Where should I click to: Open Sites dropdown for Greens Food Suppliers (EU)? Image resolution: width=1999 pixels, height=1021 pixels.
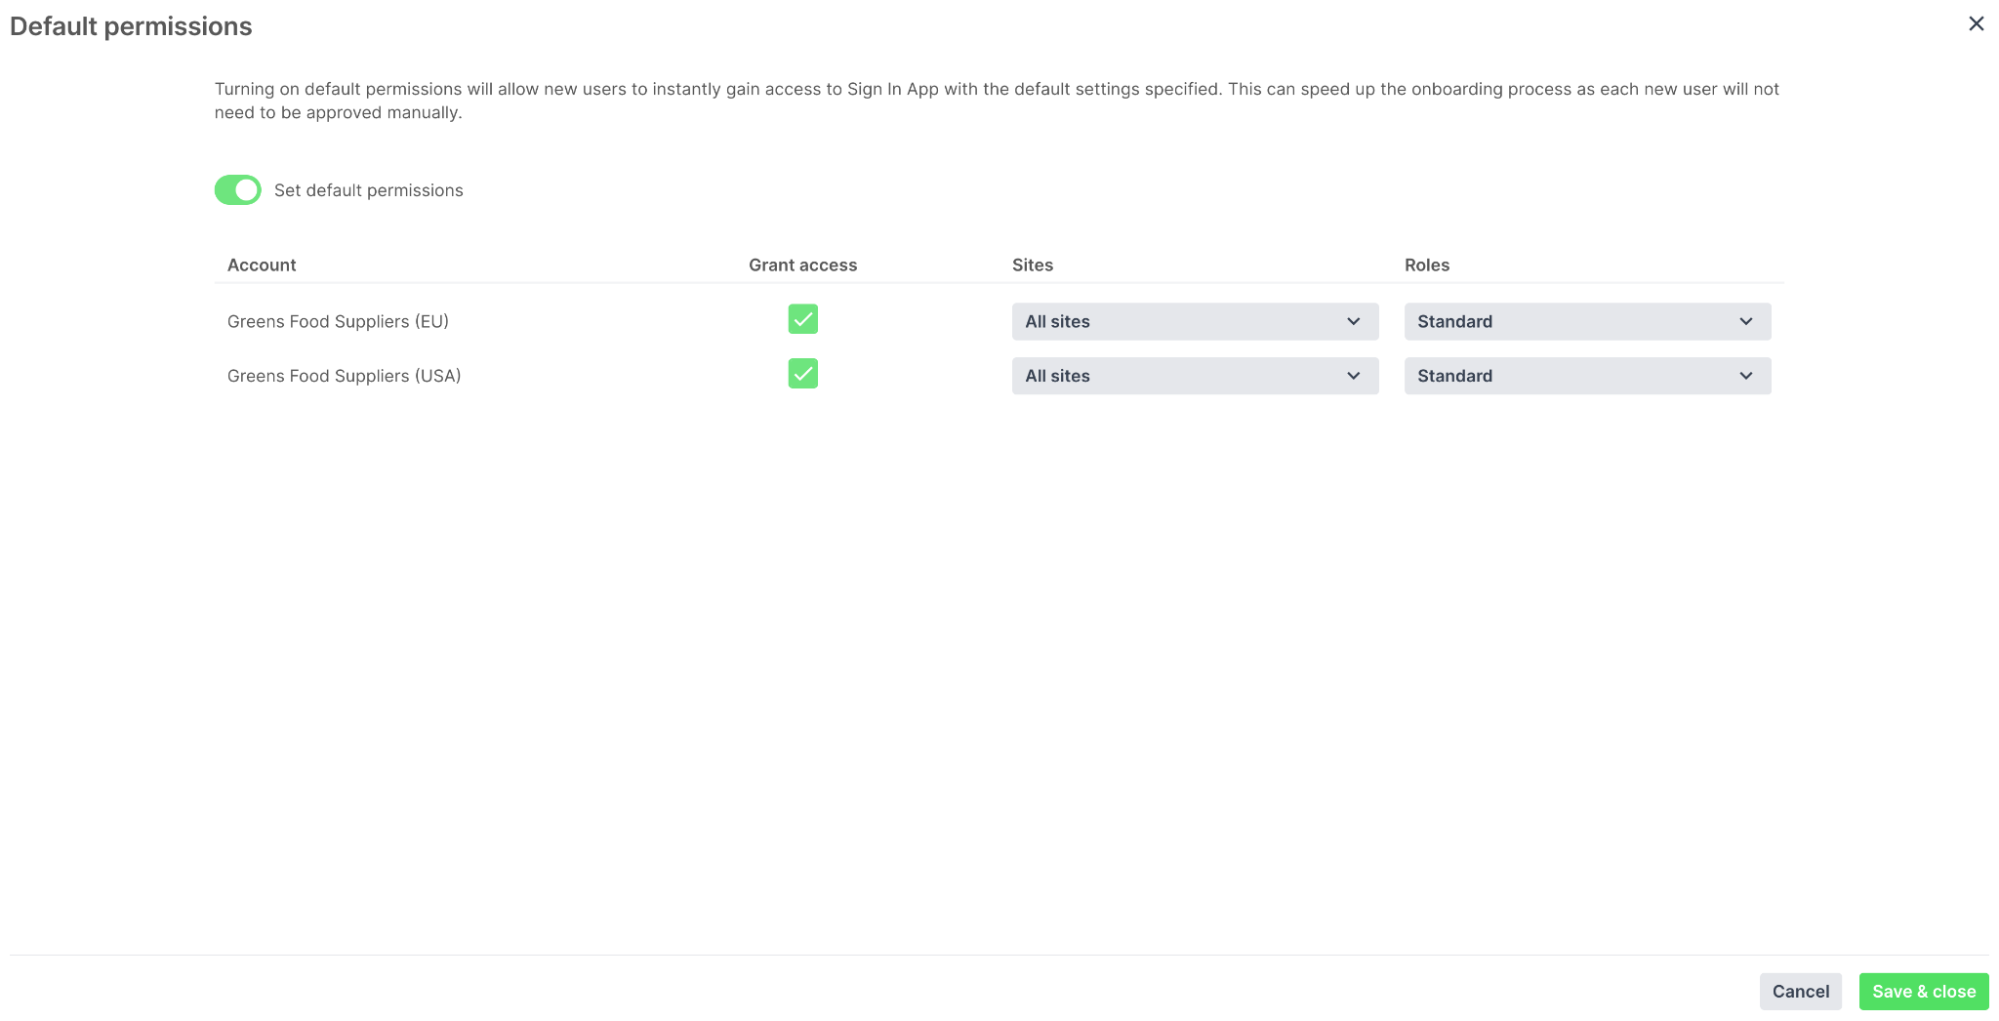pyautogui.click(x=1194, y=322)
